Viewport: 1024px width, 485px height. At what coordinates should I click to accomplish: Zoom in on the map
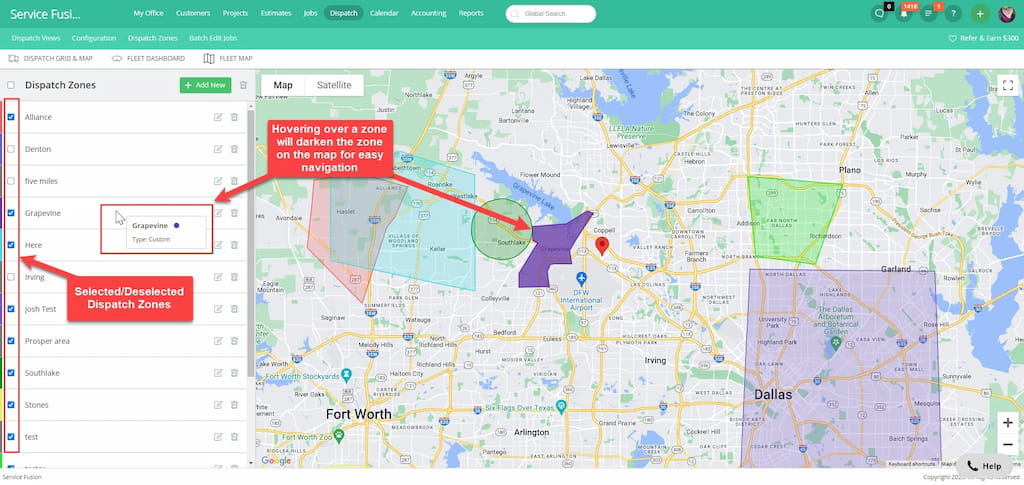click(x=1007, y=423)
